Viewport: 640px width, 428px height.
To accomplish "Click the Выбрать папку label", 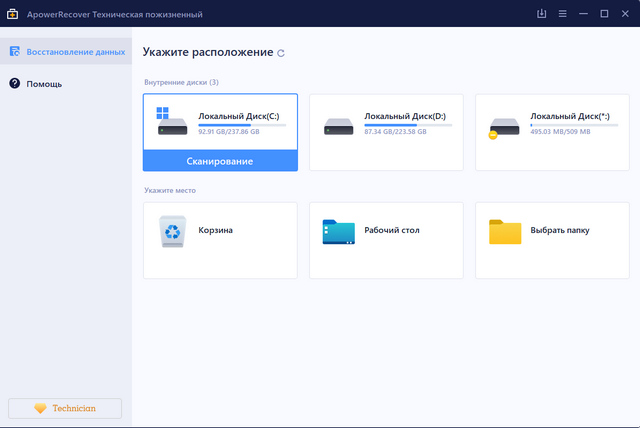I will coord(560,230).
